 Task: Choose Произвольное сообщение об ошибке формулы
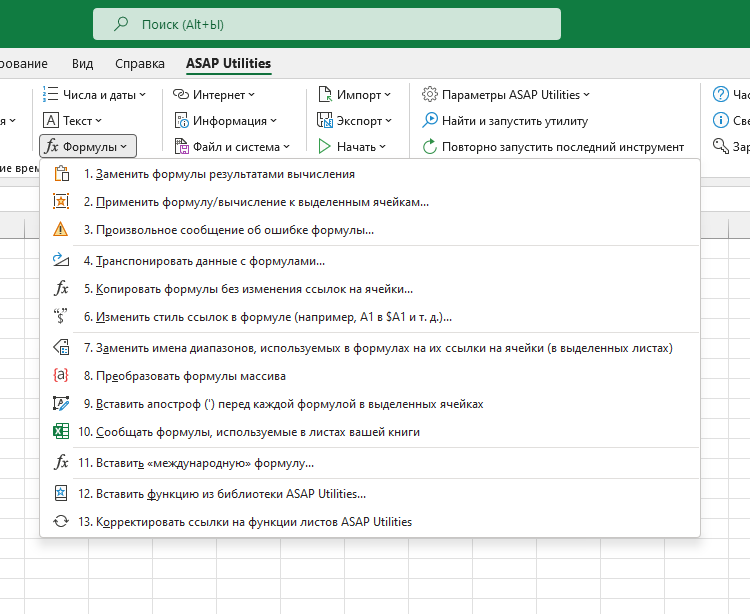click(x=370, y=230)
